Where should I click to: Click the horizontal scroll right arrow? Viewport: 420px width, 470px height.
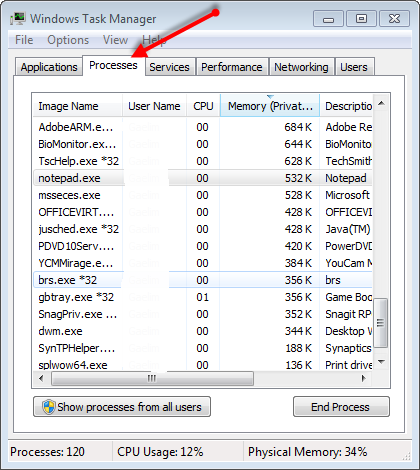(x=364, y=378)
